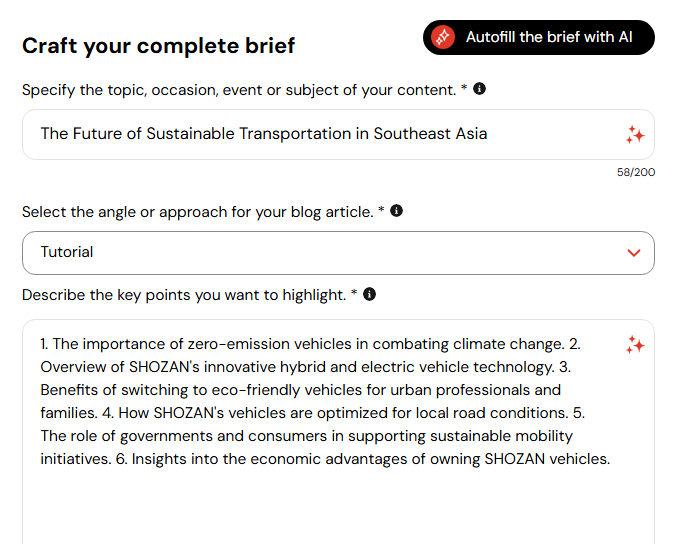Click the blank area below the key points text
Screen dimensions: 677x544
tap(330, 510)
